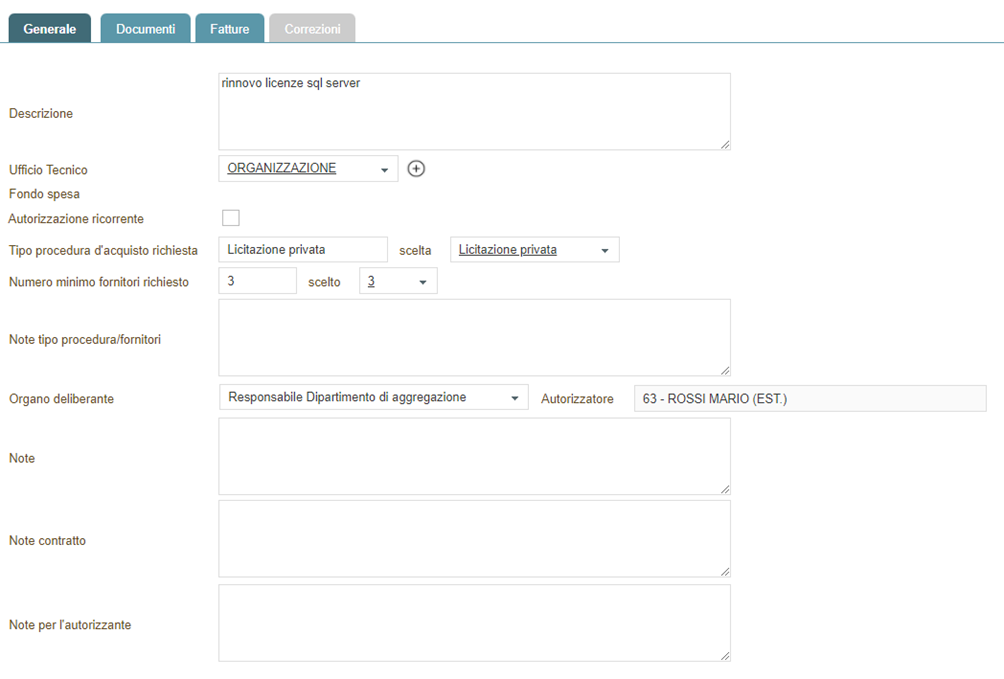Click the Note per l'autorizzante text area
1004x679 pixels.
tap(474, 623)
